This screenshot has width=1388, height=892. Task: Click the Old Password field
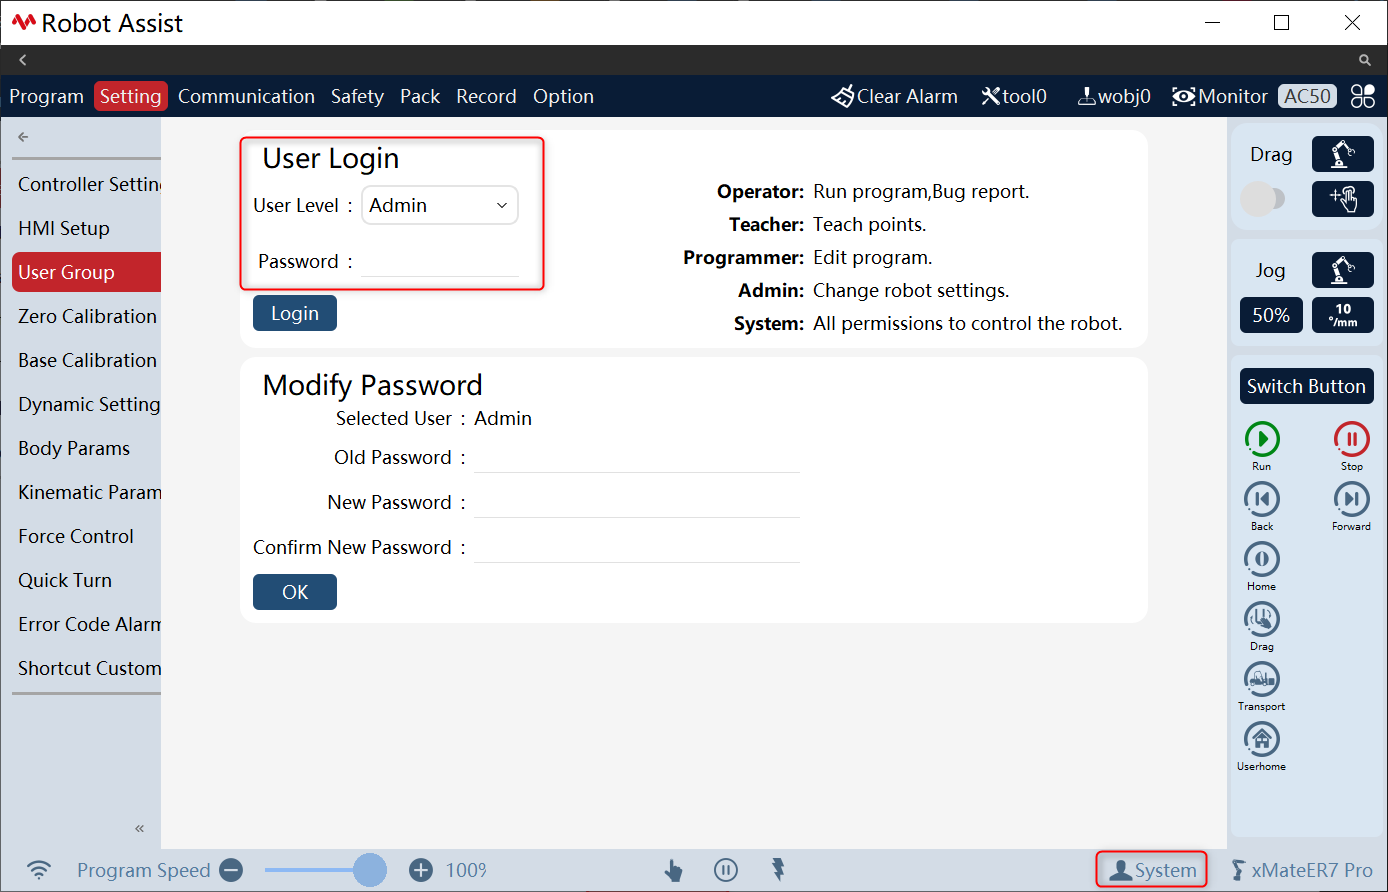coord(636,457)
